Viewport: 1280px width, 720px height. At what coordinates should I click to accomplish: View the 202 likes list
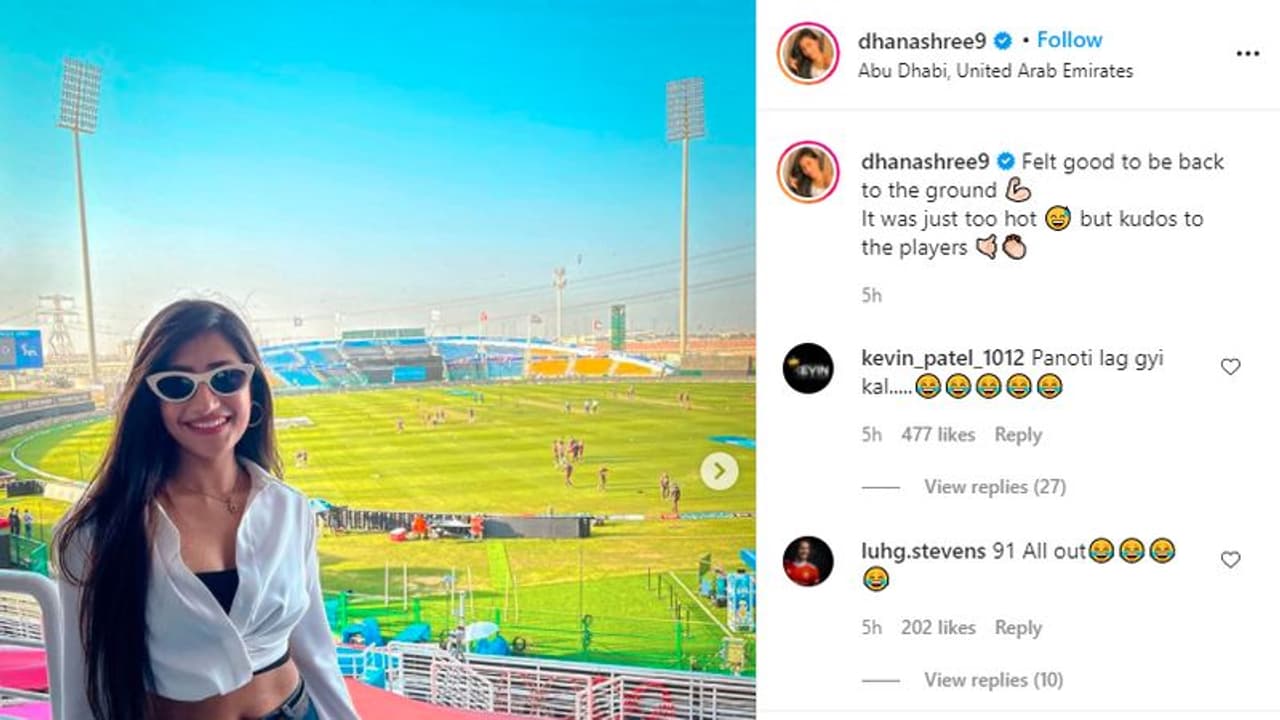click(x=938, y=628)
